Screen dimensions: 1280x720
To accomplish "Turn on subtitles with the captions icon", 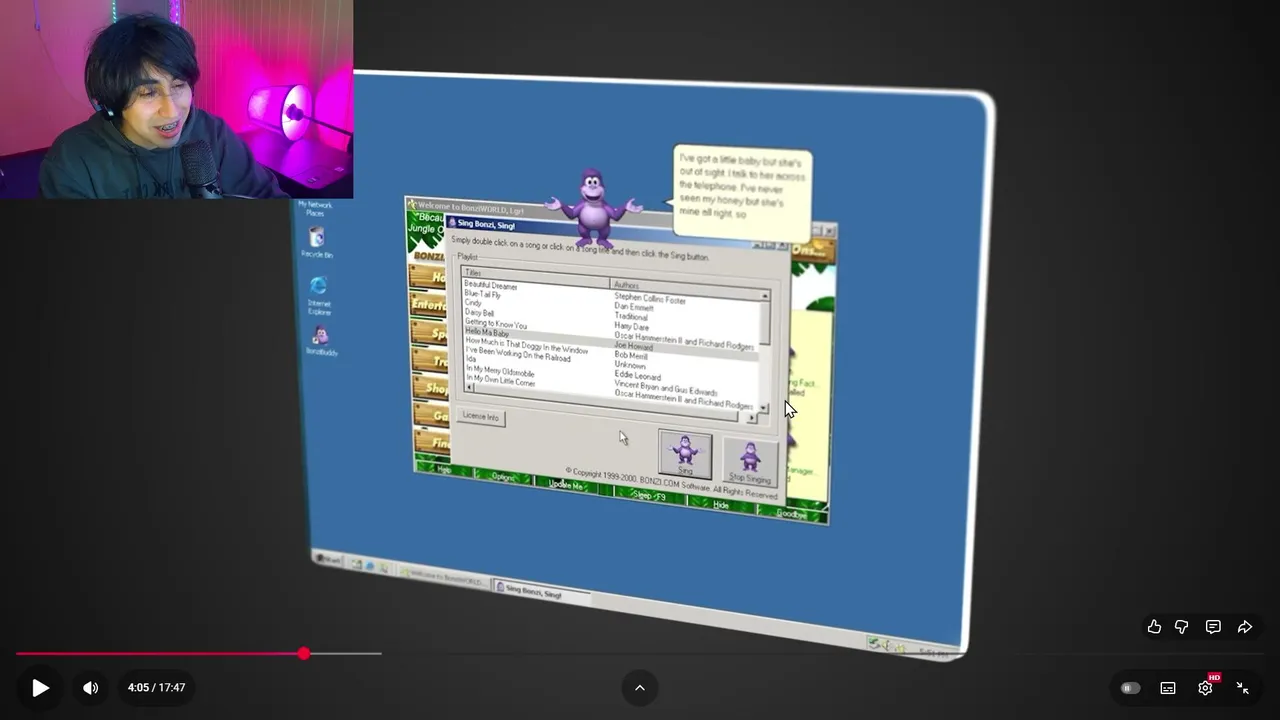I will click(1168, 688).
